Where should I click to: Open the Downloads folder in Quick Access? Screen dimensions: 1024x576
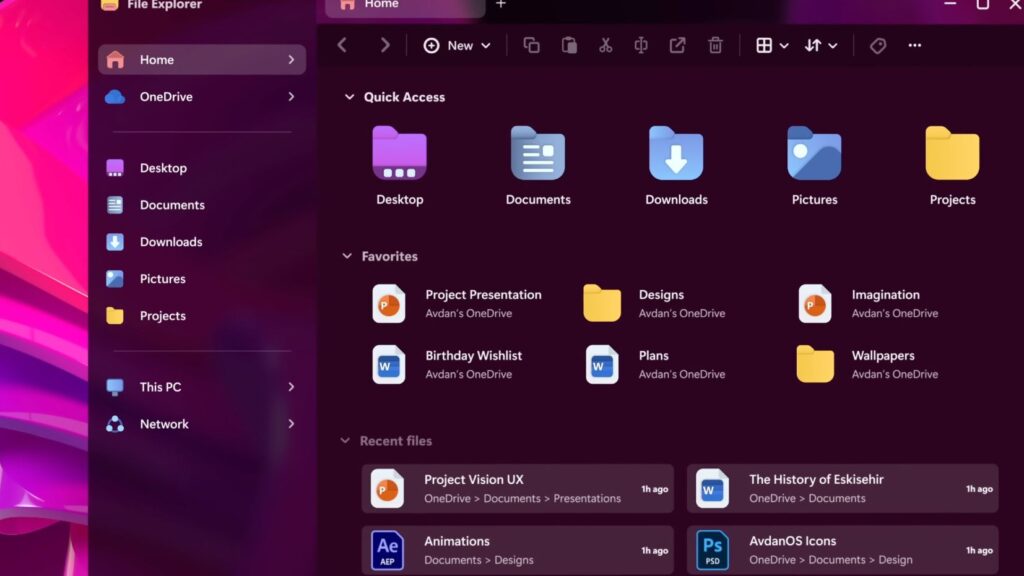click(676, 164)
